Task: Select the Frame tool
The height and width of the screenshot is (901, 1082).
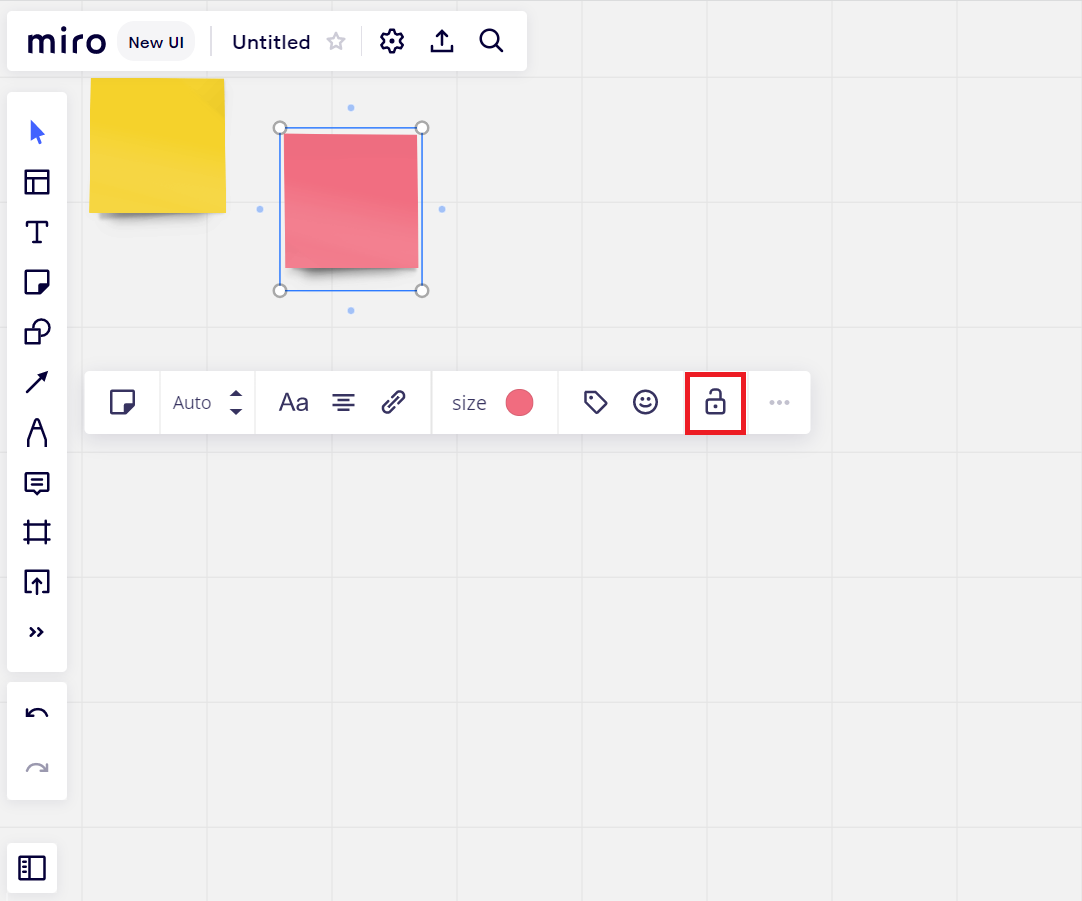Action: [37, 532]
